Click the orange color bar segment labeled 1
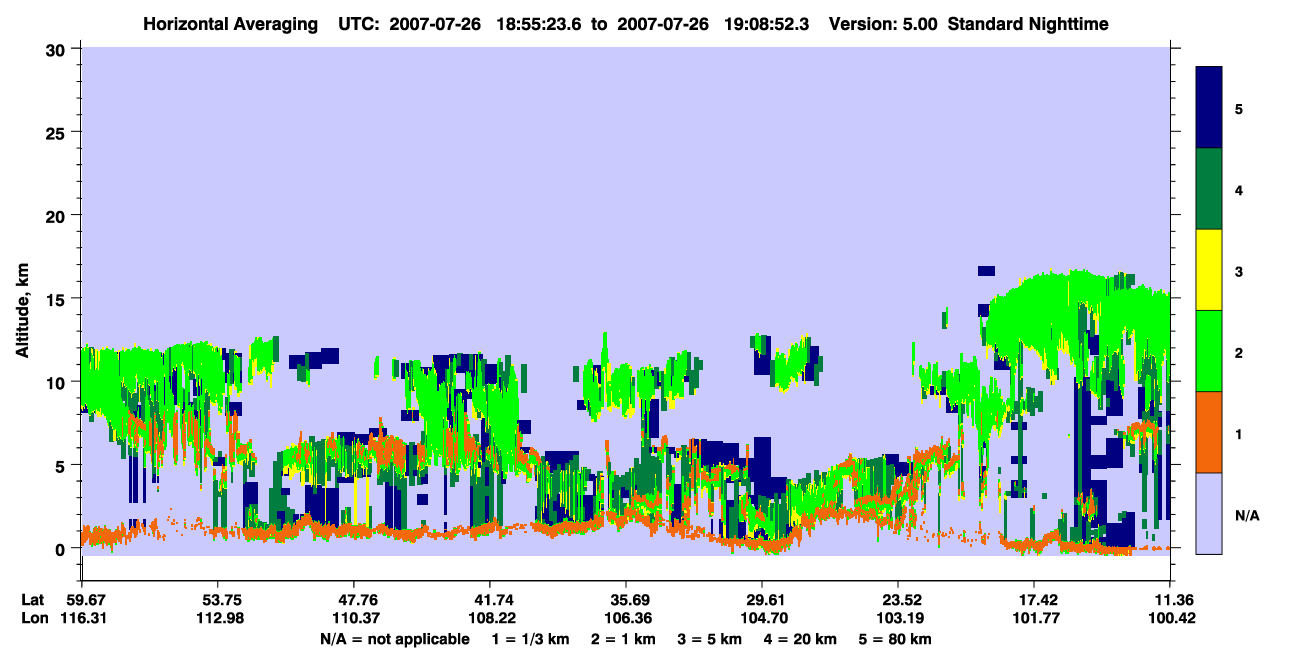This screenshot has height=667, width=1300. pyautogui.click(x=1209, y=432)
